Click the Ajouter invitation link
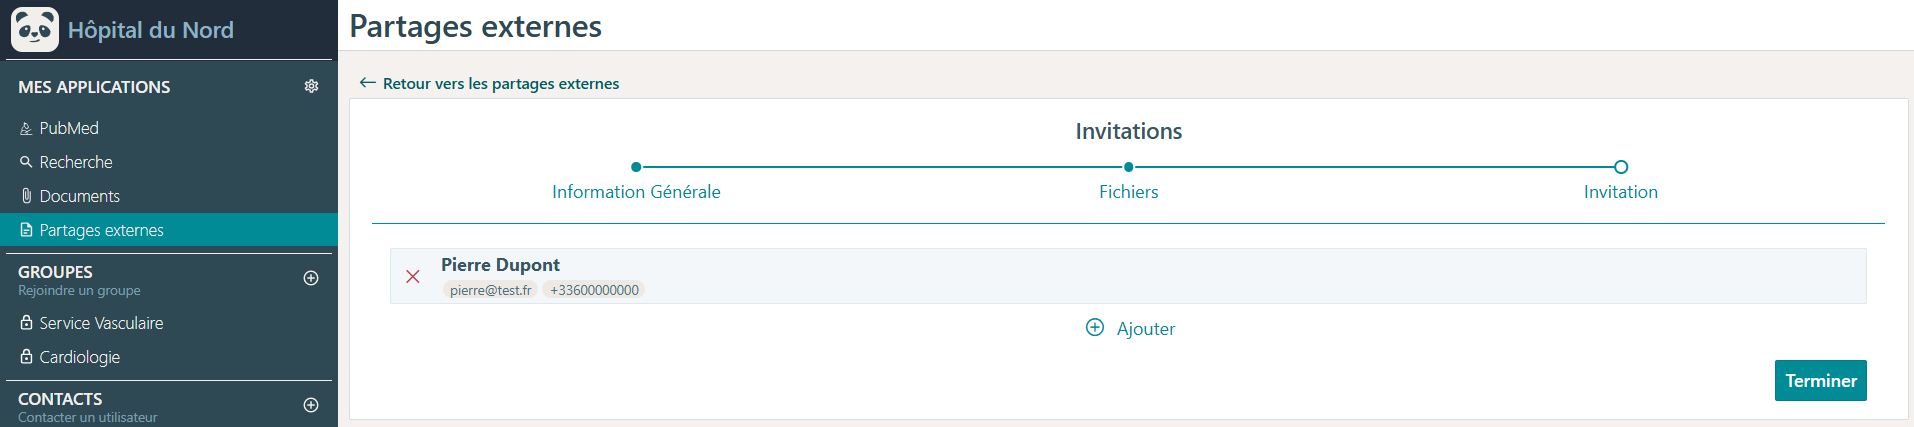The image size is (1914, 427). [1145, 329]
